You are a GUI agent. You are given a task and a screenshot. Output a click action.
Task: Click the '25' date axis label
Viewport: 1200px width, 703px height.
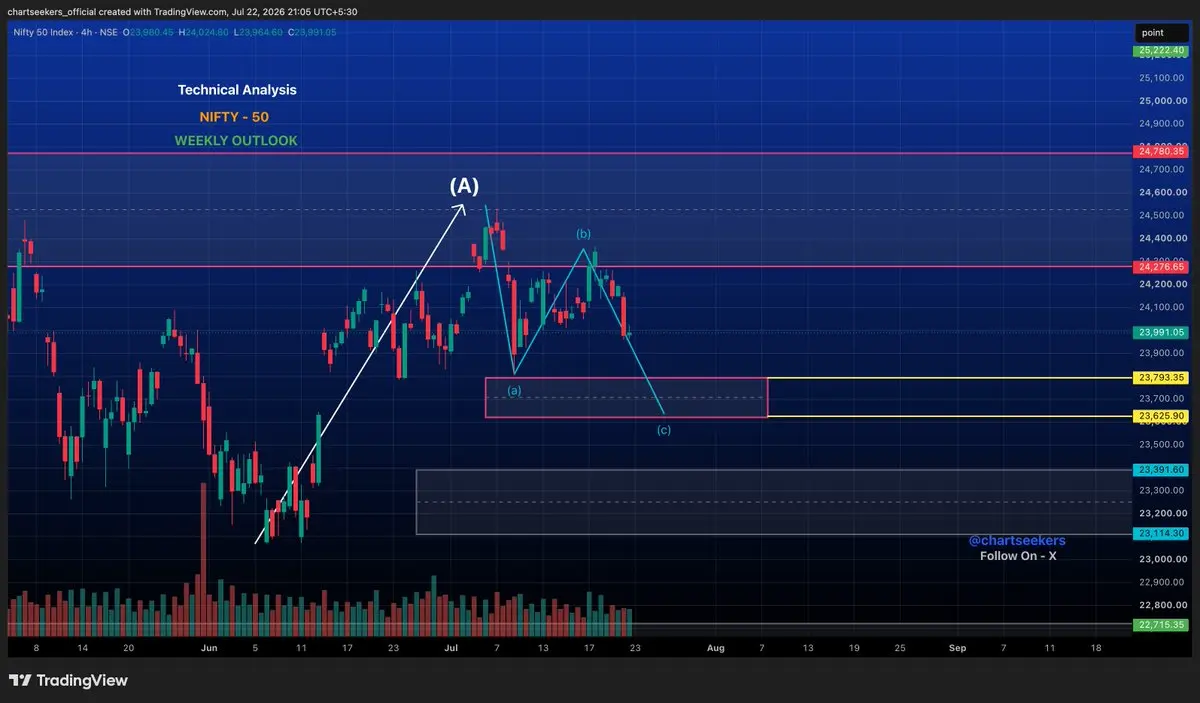coord(900,649)
